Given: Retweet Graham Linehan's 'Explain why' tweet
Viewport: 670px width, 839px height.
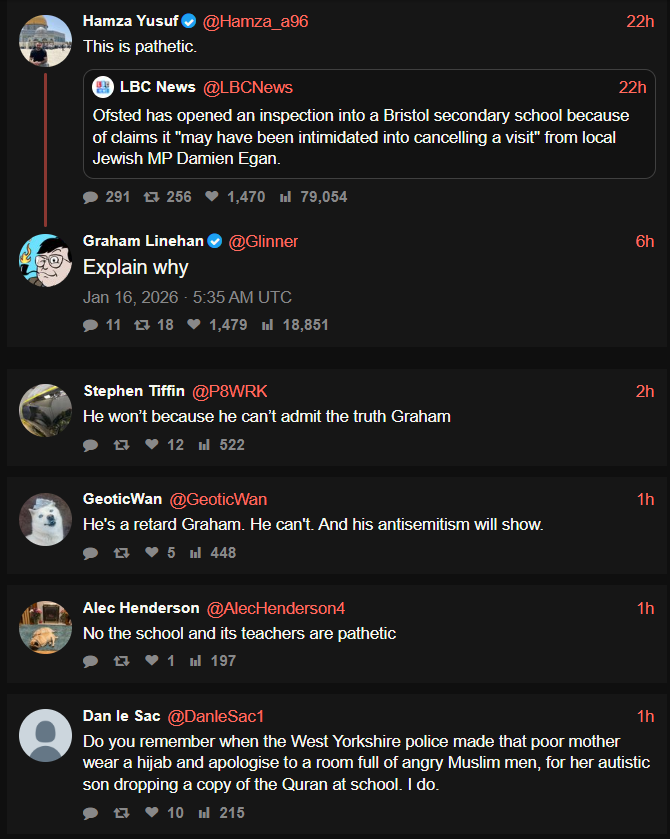Looking at the screenshot, I should [141, 325].
